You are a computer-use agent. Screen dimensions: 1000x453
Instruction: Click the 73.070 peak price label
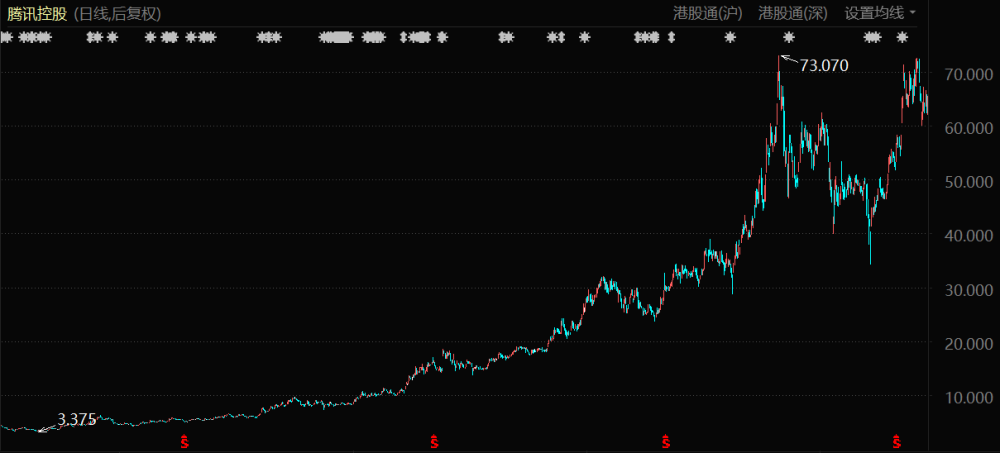tap(825, 65)
